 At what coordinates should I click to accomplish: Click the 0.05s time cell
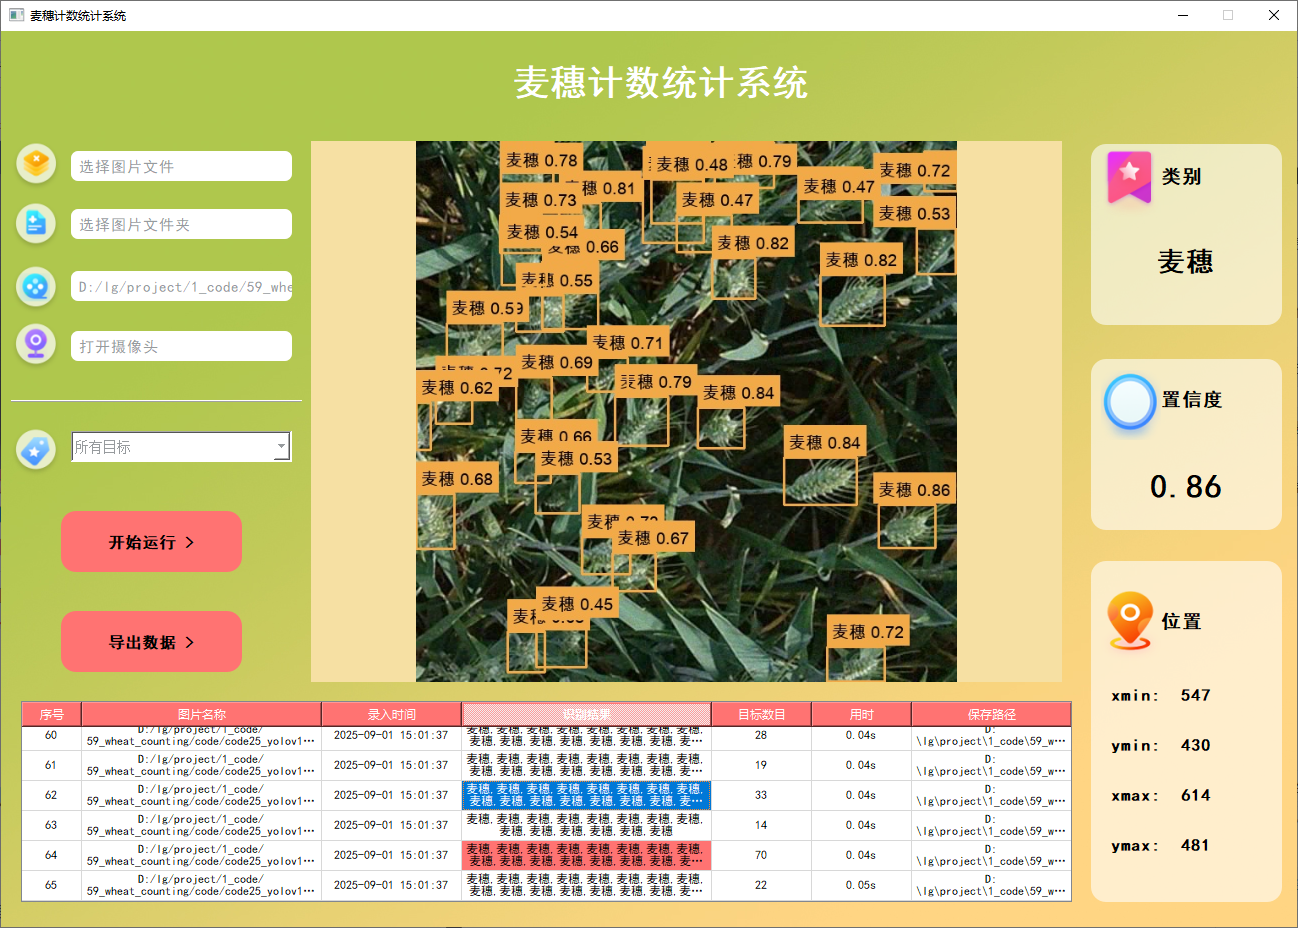[x=861, y=885]
